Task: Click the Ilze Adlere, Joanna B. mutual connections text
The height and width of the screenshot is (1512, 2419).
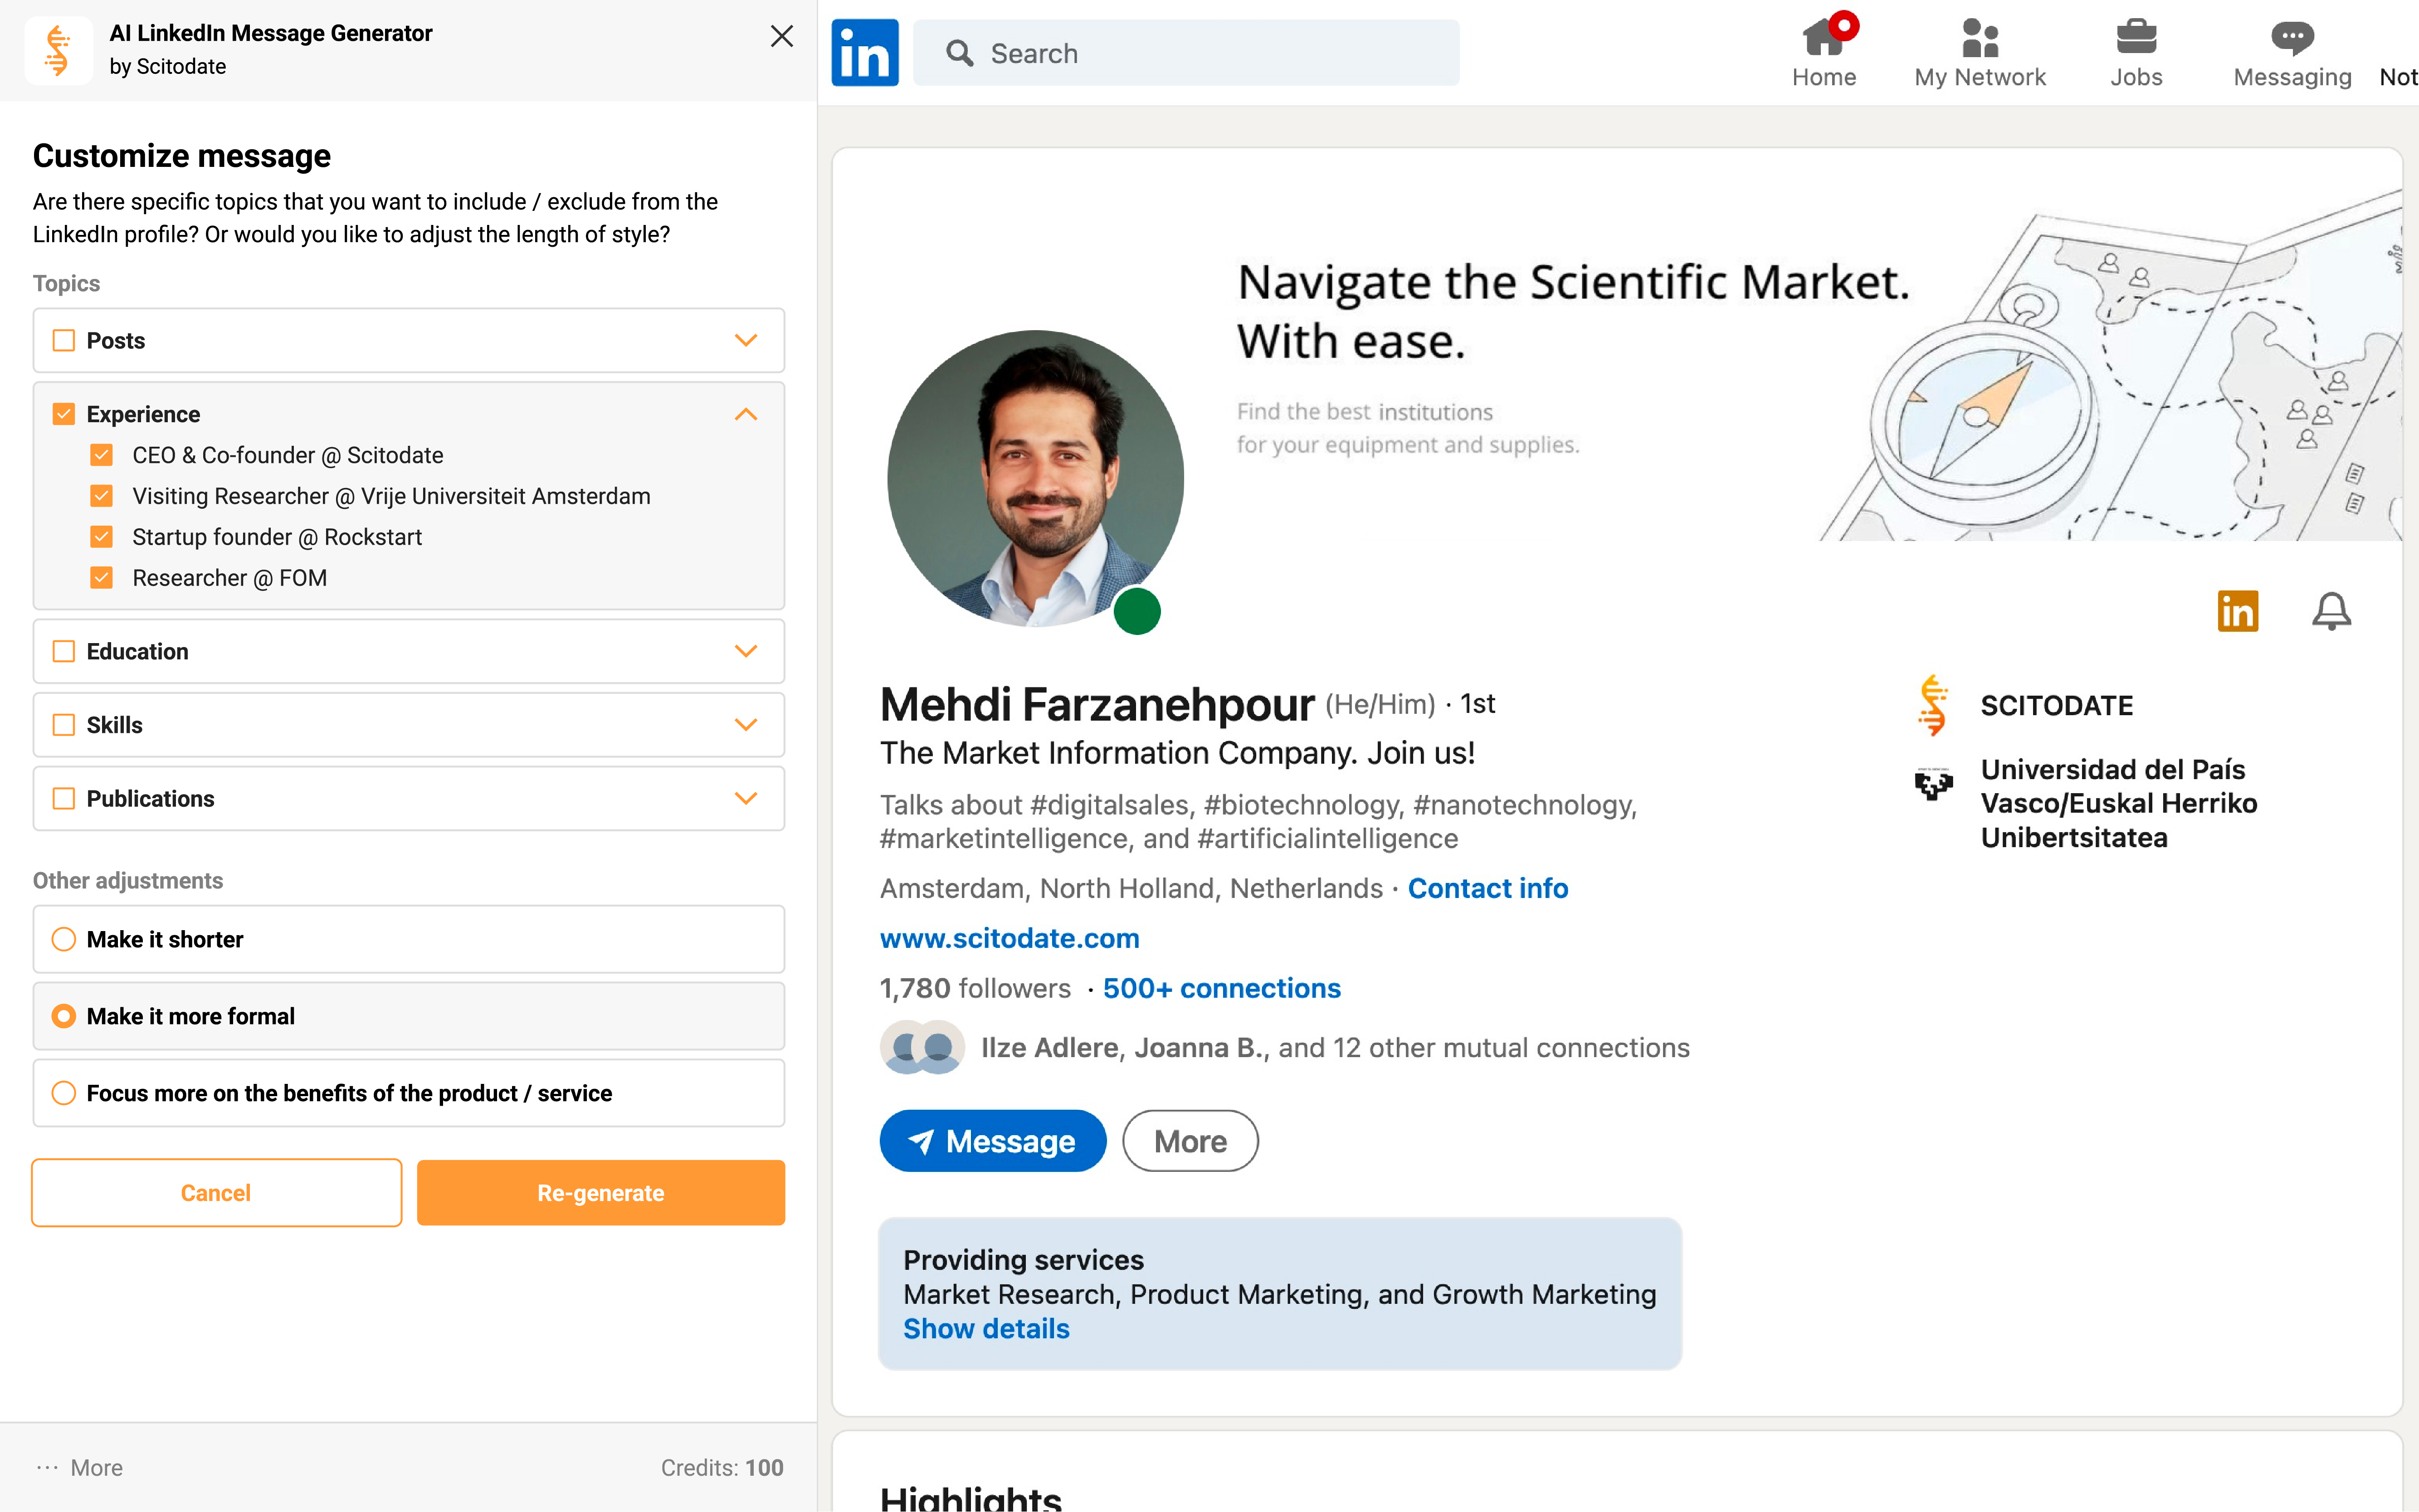Action: click(x=1335, y=1047)
